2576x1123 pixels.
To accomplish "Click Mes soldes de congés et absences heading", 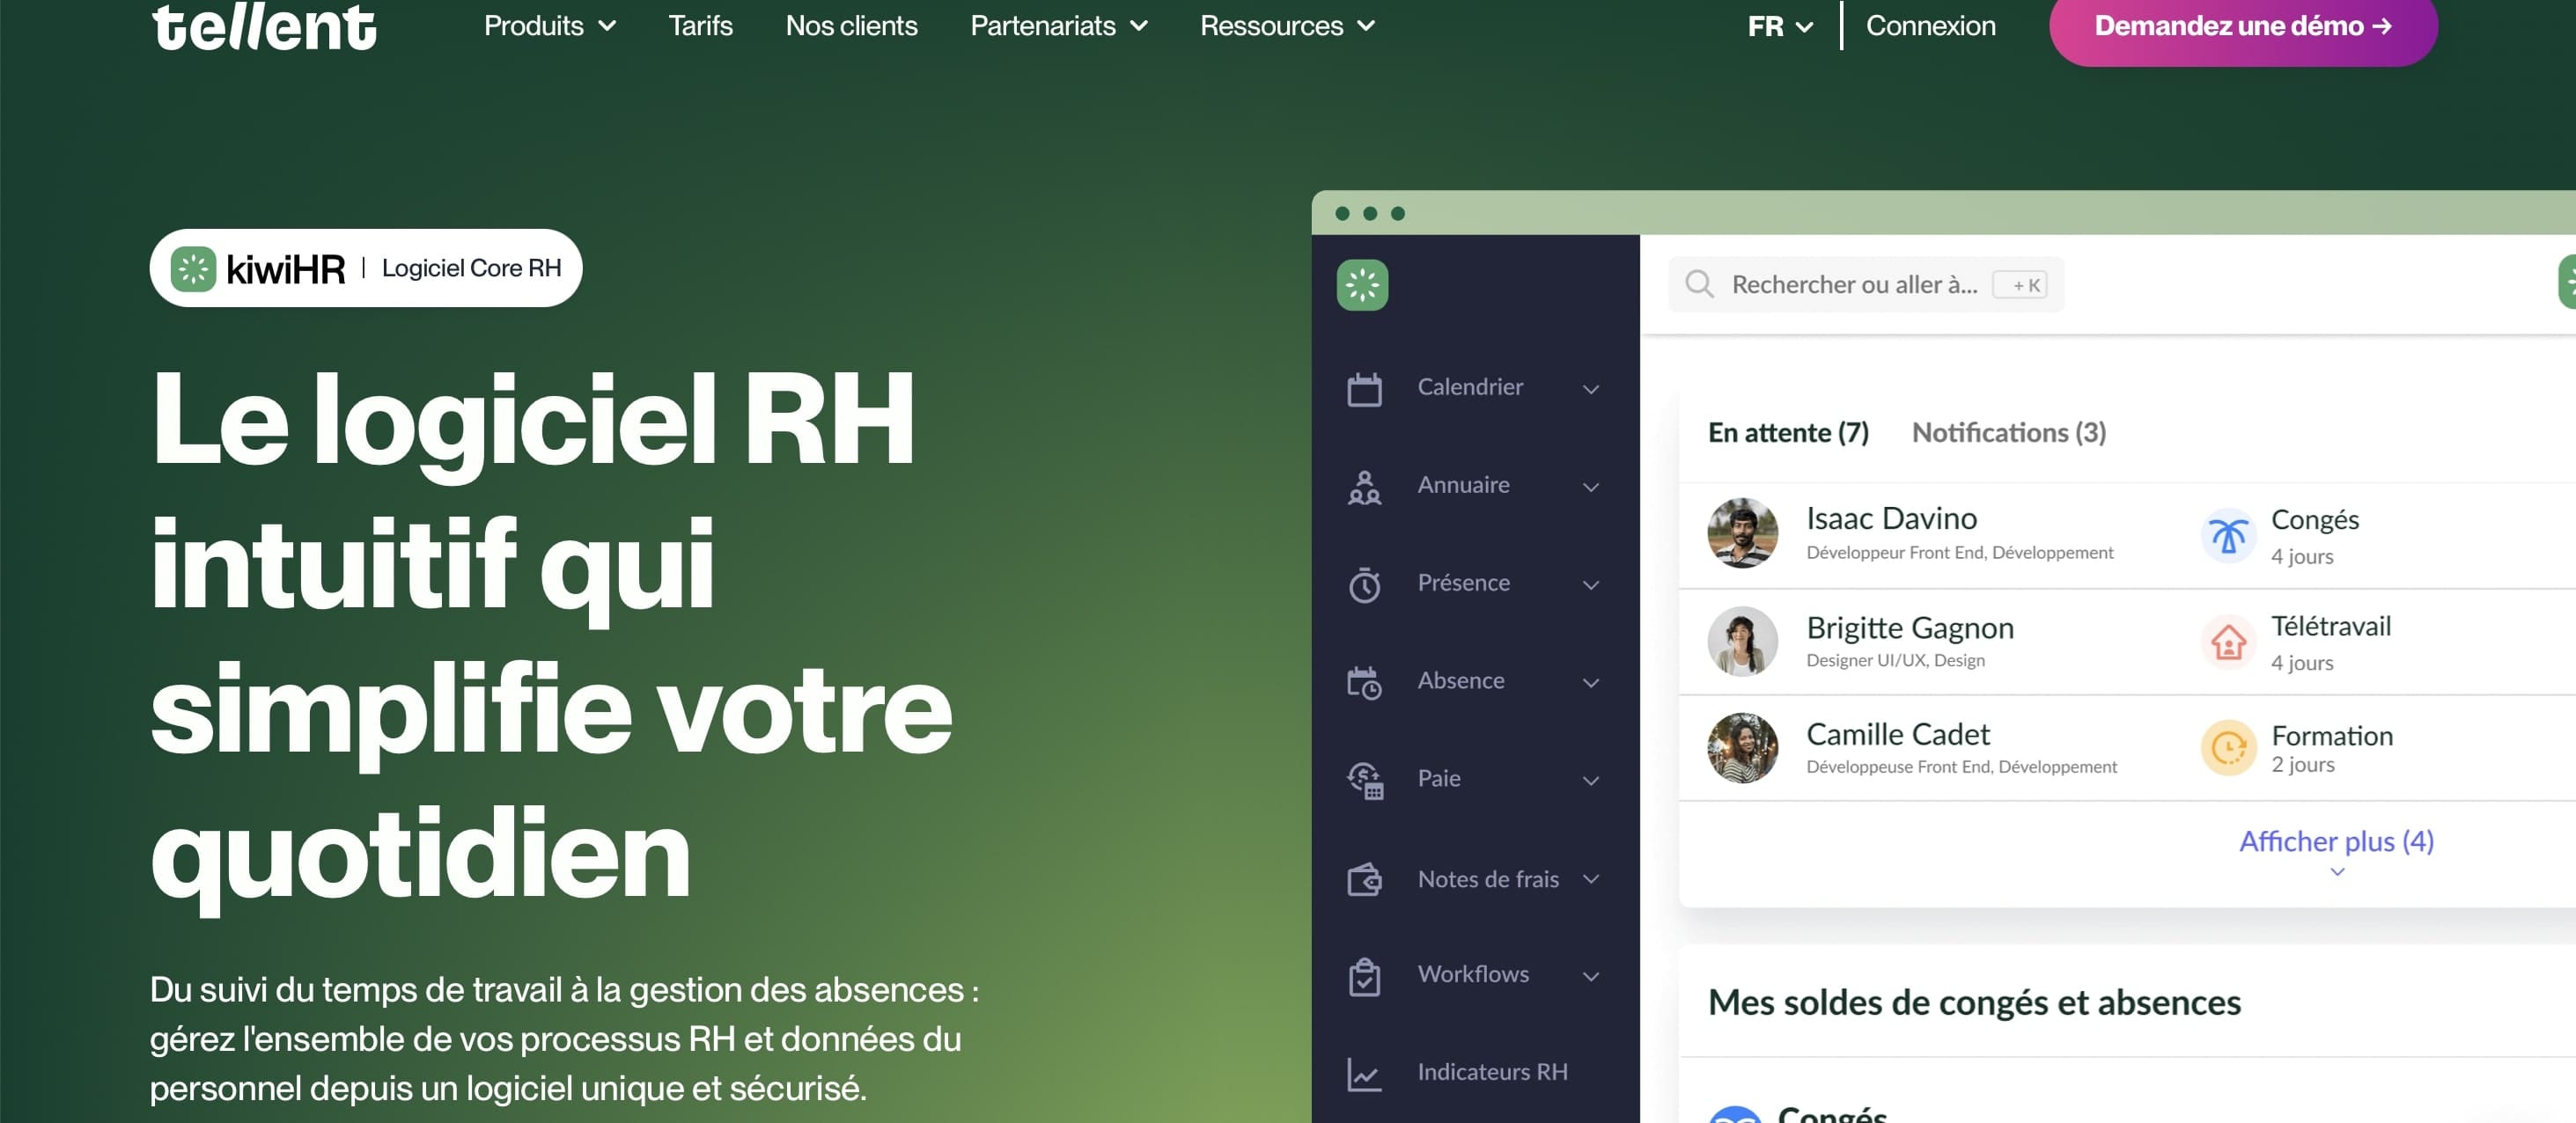I will point(1973,1002).
